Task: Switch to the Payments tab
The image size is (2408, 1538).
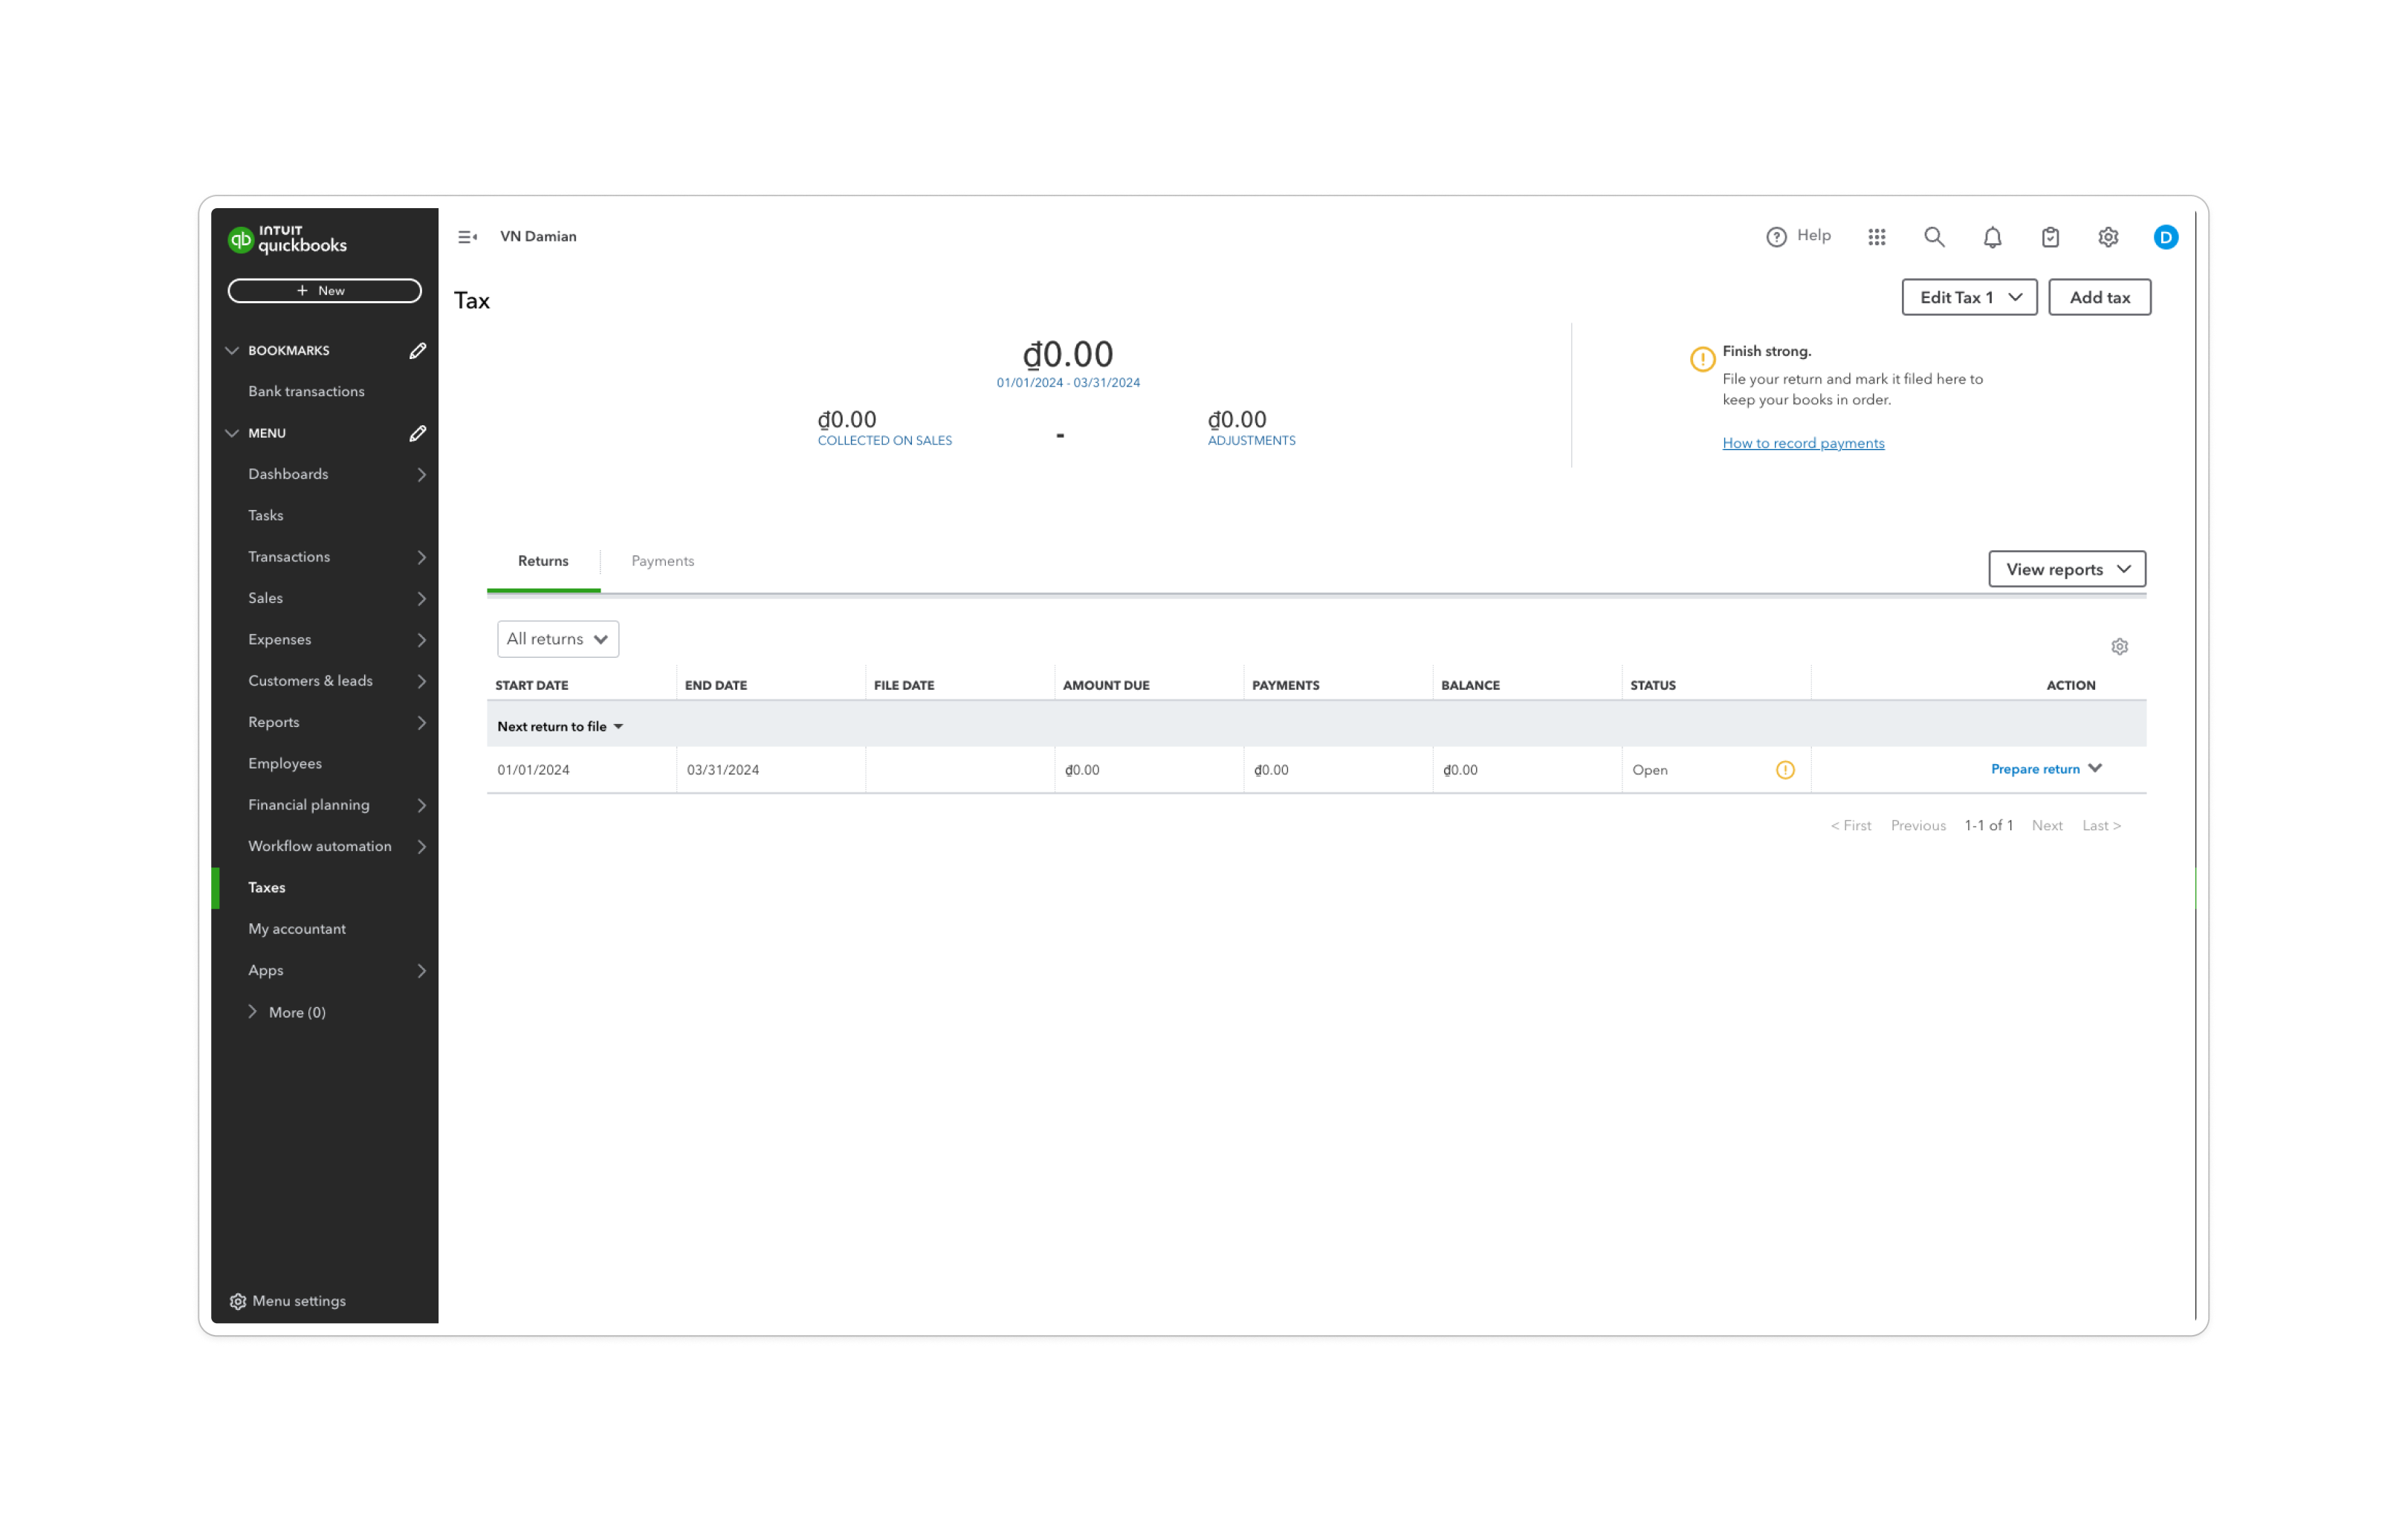Action: click(x=662, y=561)
